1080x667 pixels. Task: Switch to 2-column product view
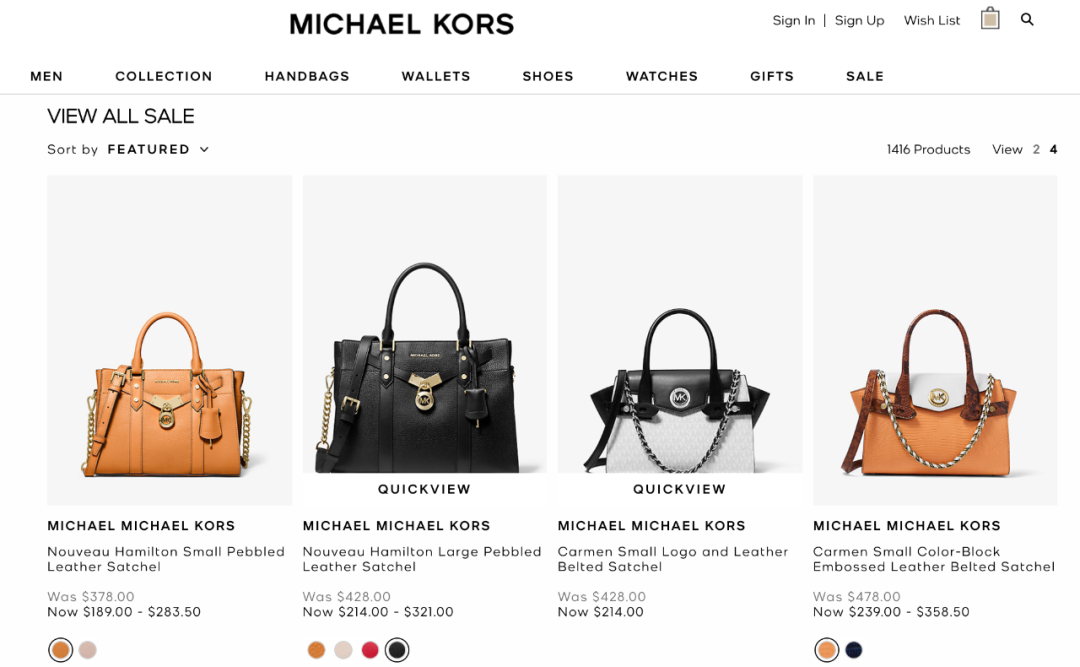point(1036,150)
